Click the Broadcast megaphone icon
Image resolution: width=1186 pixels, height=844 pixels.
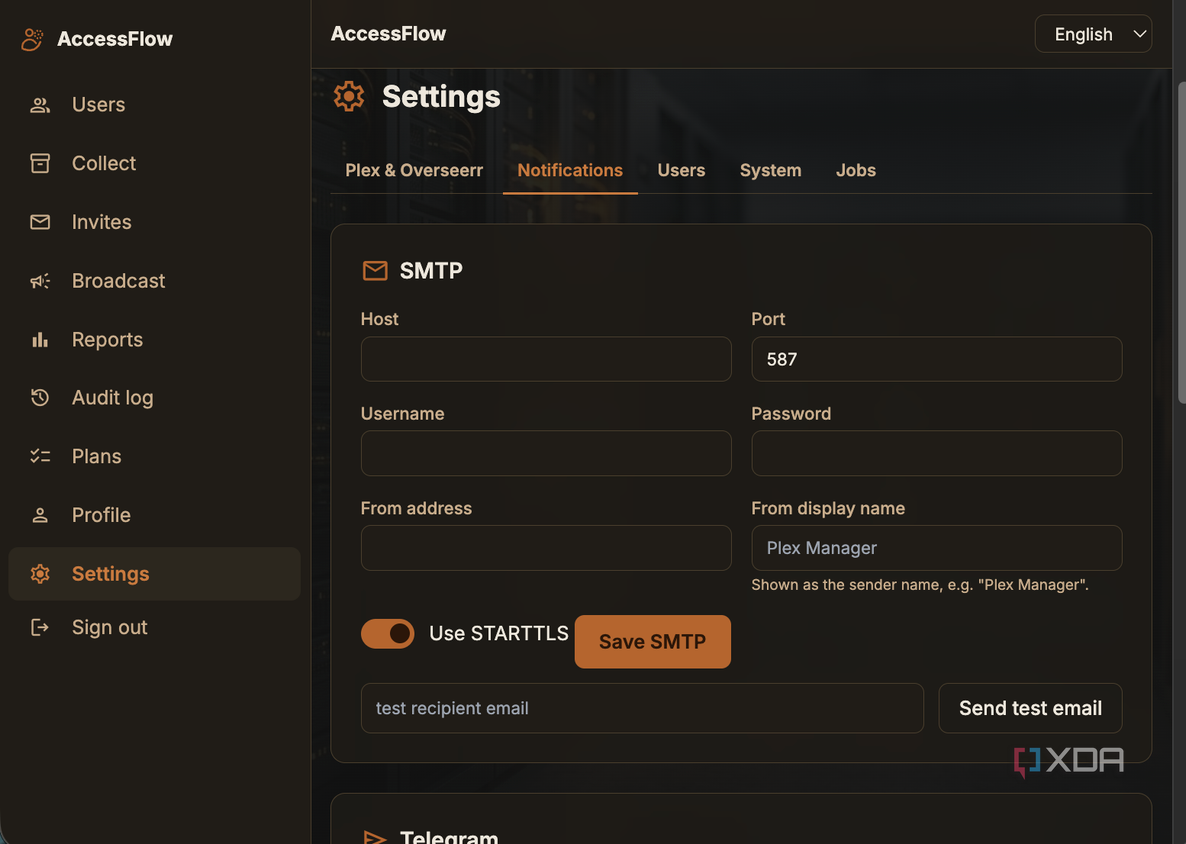tap(40, 281)
